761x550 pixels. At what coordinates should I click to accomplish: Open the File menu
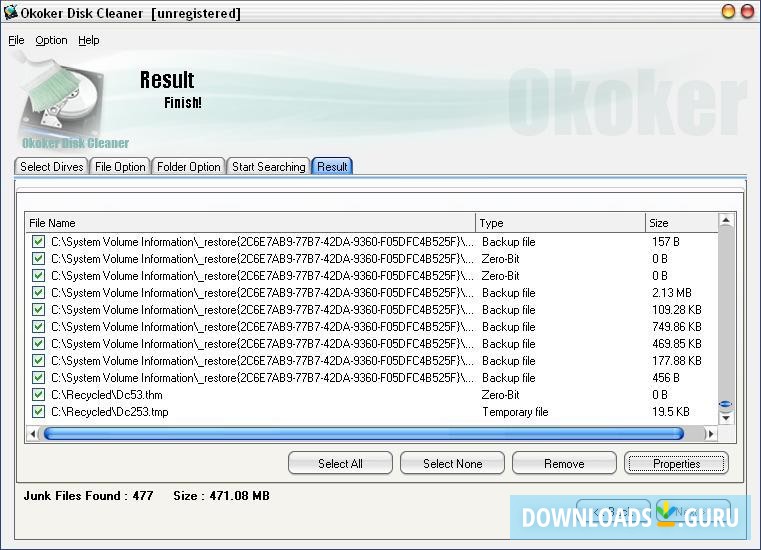[16, 40]
